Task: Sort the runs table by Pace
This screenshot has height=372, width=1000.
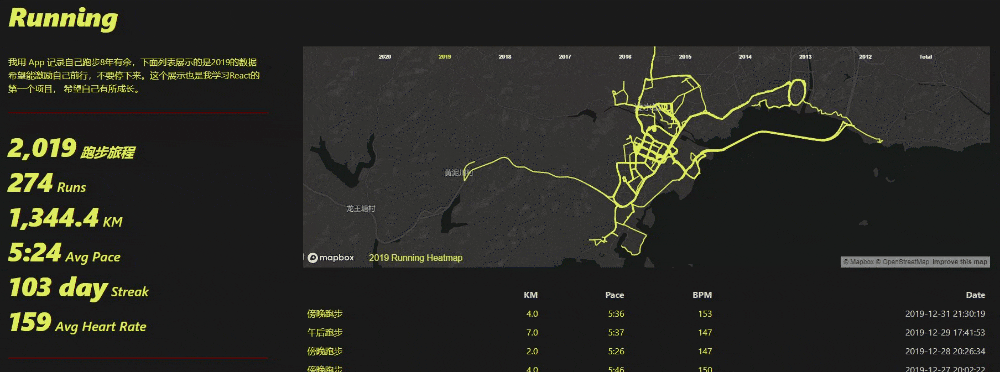Action: 615,295
